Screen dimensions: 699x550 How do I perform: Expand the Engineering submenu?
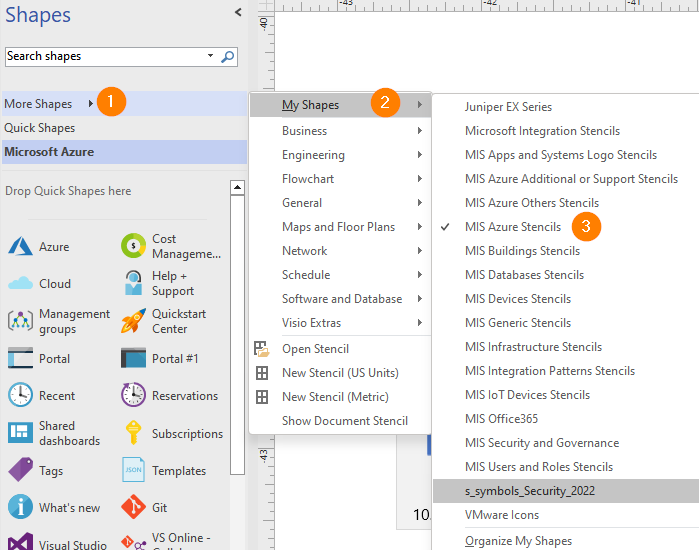pos(419,155)
